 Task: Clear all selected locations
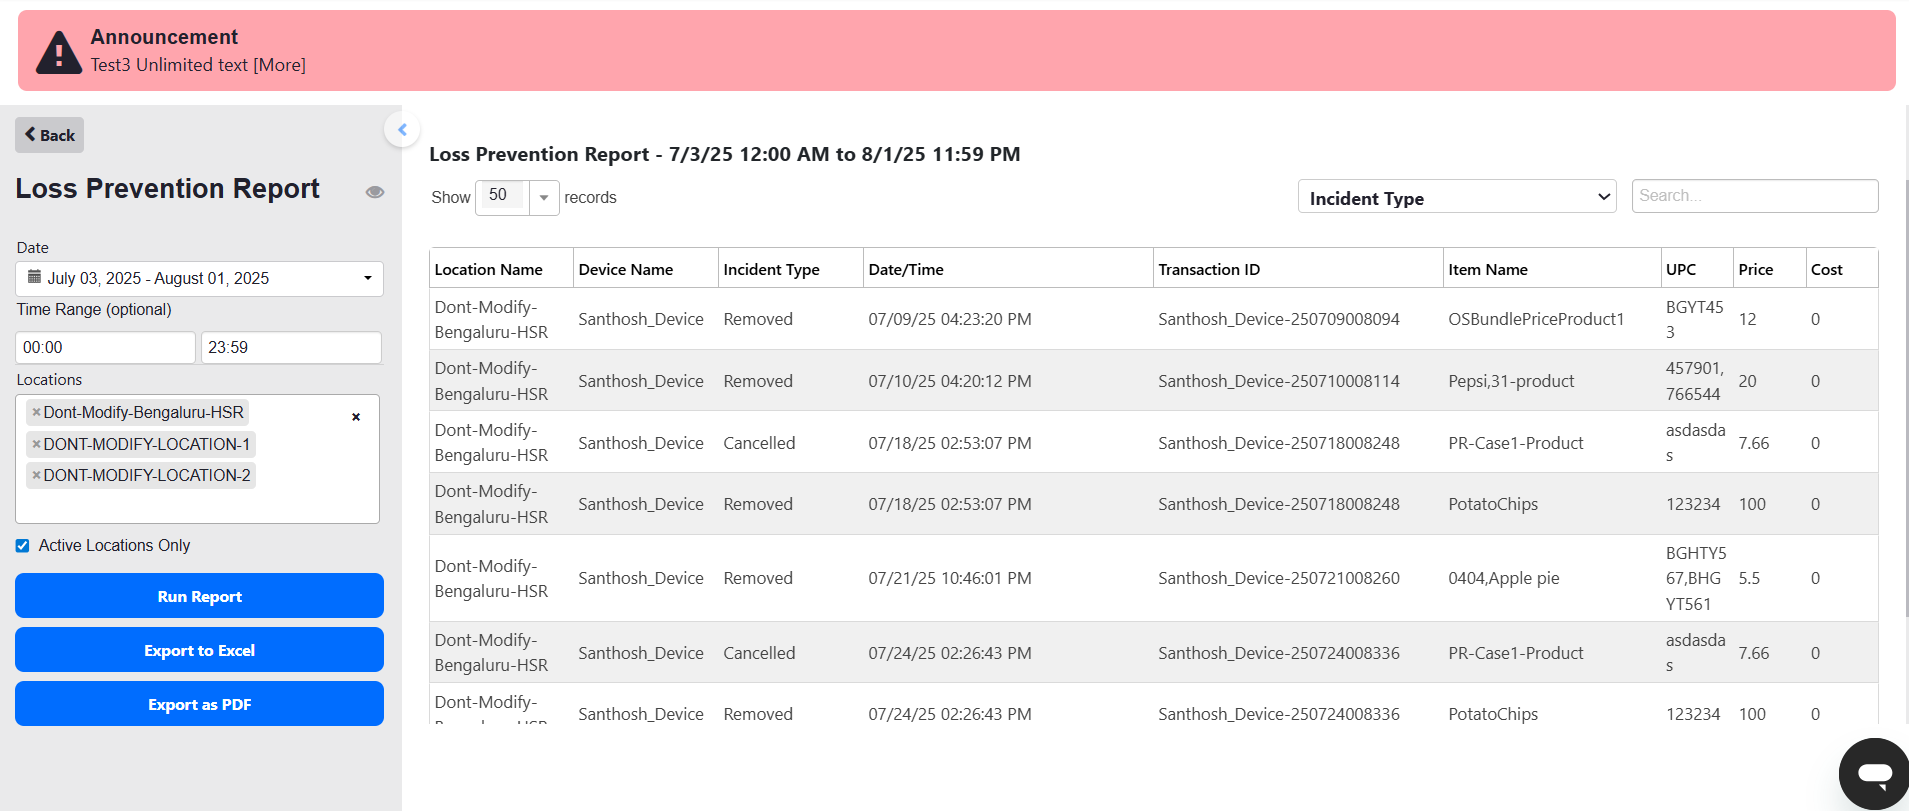pyautogui.click(x=356, y=417)
